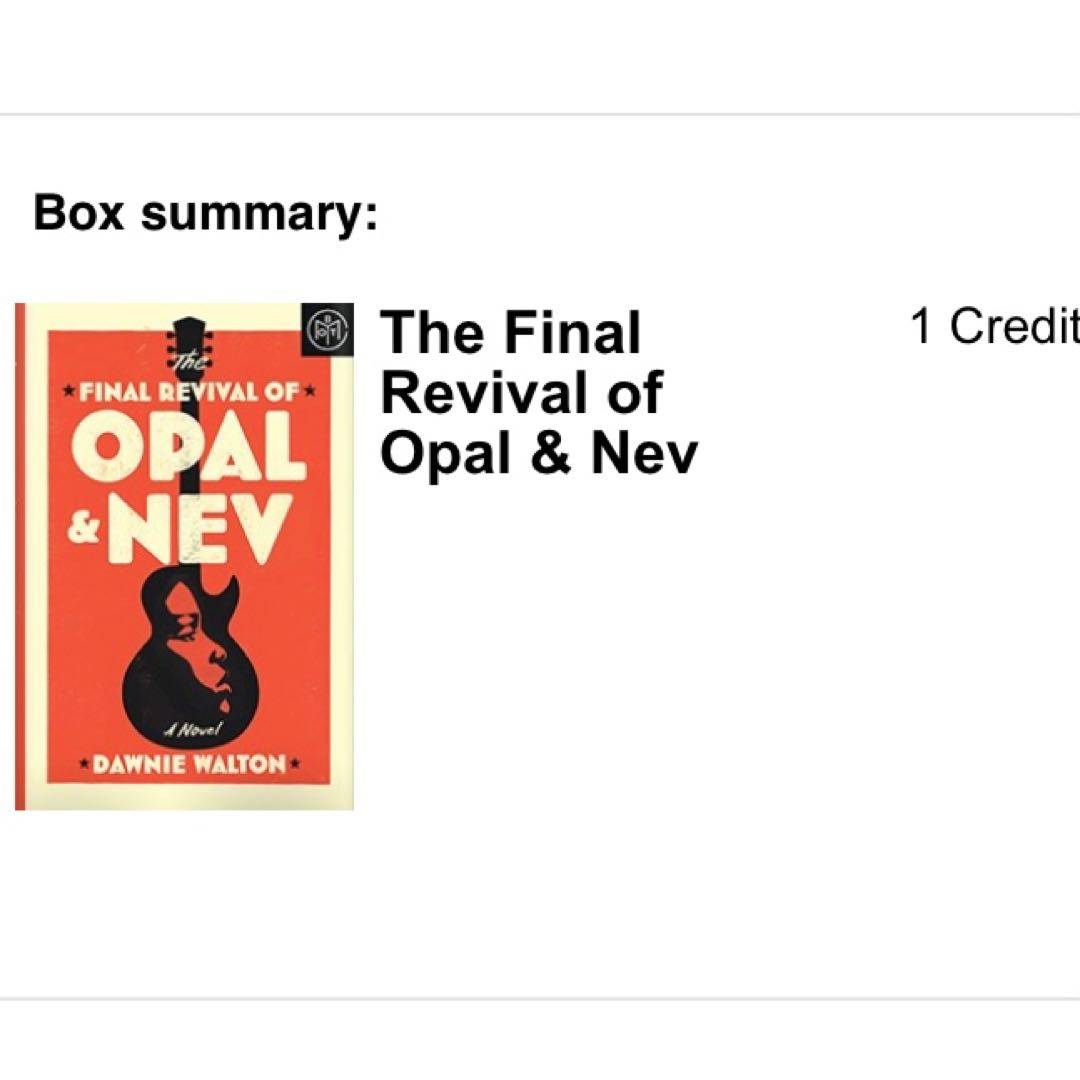The image size is (1080, 1080).
Task: Click the Box summary heading
Action: click(x=206, y=213)
